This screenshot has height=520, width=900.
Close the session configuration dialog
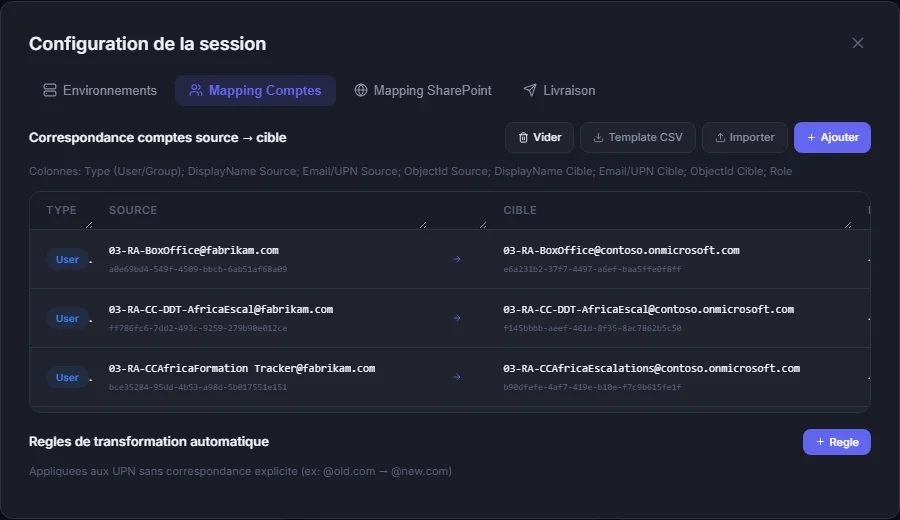click(x=858, y=43)
